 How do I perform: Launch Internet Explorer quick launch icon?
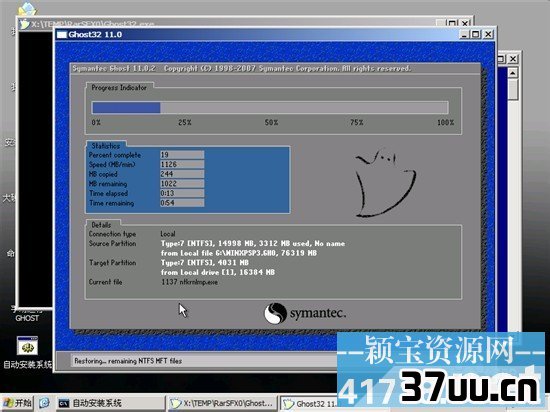click(45, 403)
